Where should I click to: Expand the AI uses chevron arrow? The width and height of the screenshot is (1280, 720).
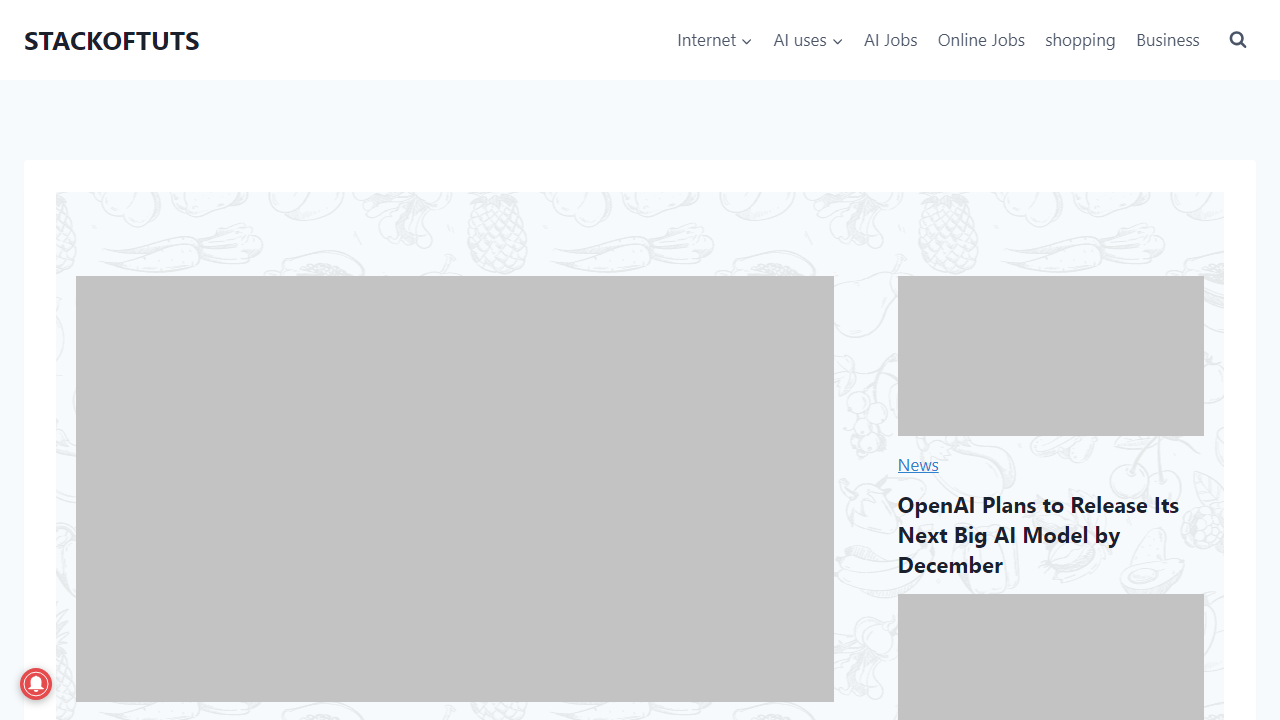(838, 41)
